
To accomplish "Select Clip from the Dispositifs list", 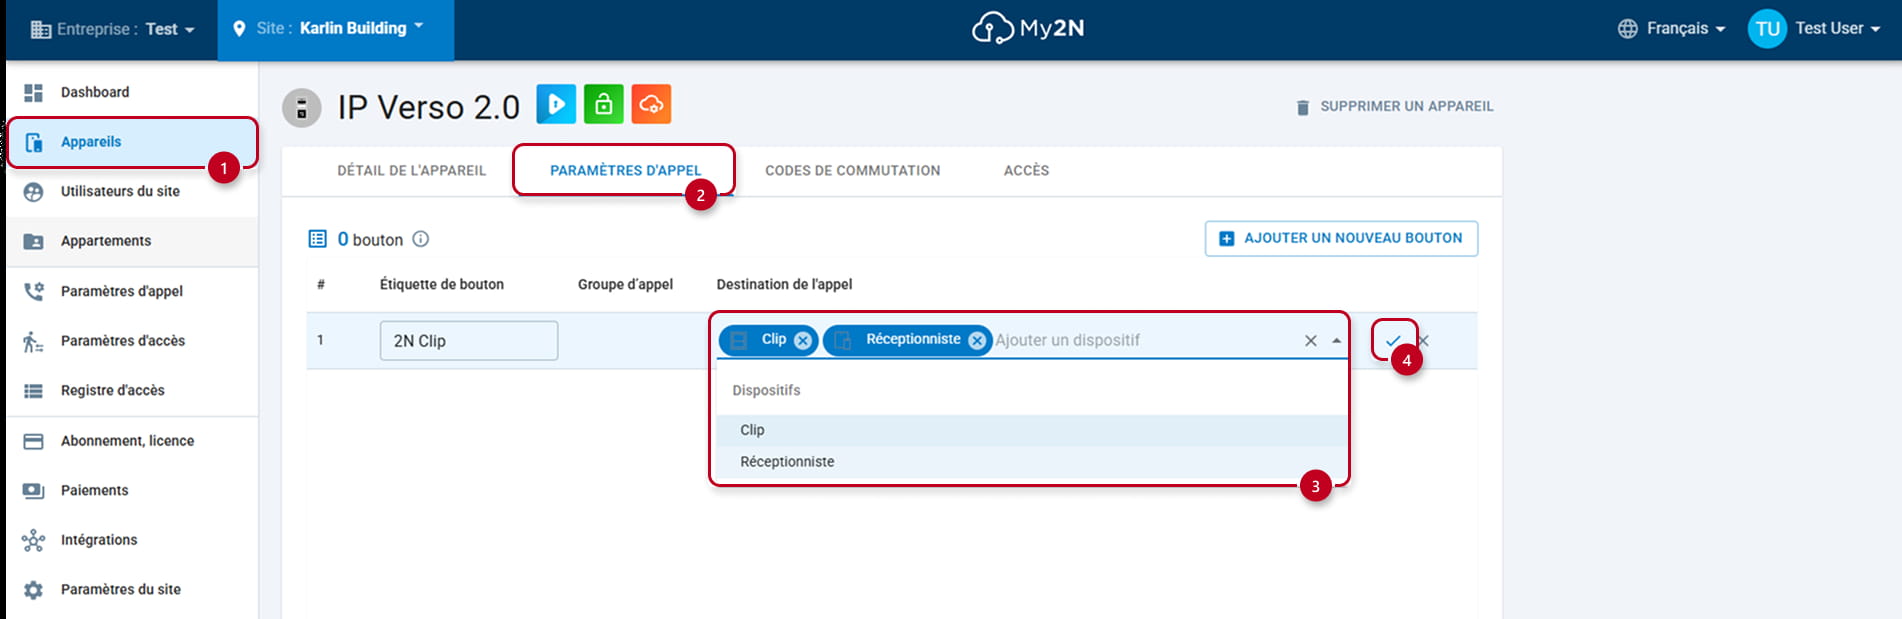I will pos(1033,430).
